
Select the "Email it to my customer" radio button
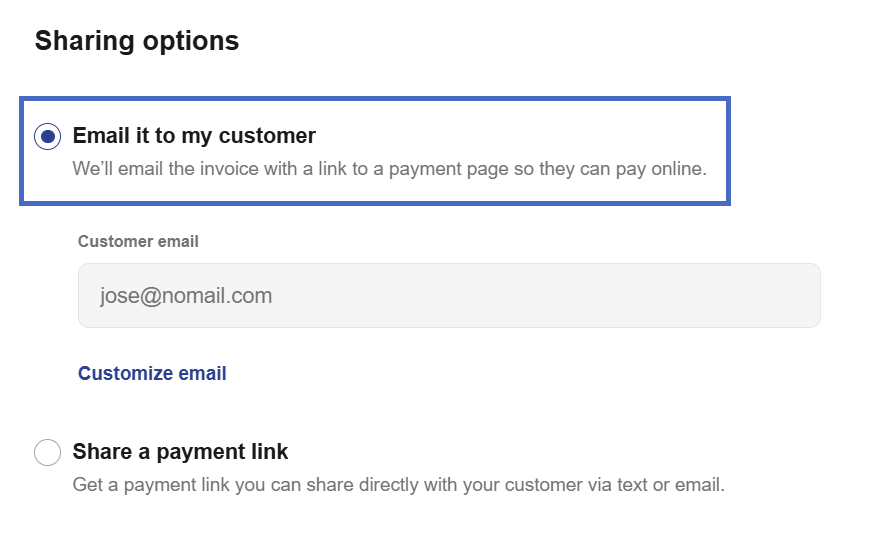tap(47, 136)
